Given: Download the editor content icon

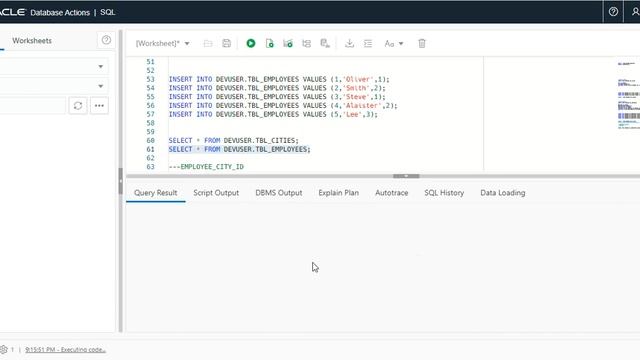Looking at the screenshot, I should [x=349, y=43].
